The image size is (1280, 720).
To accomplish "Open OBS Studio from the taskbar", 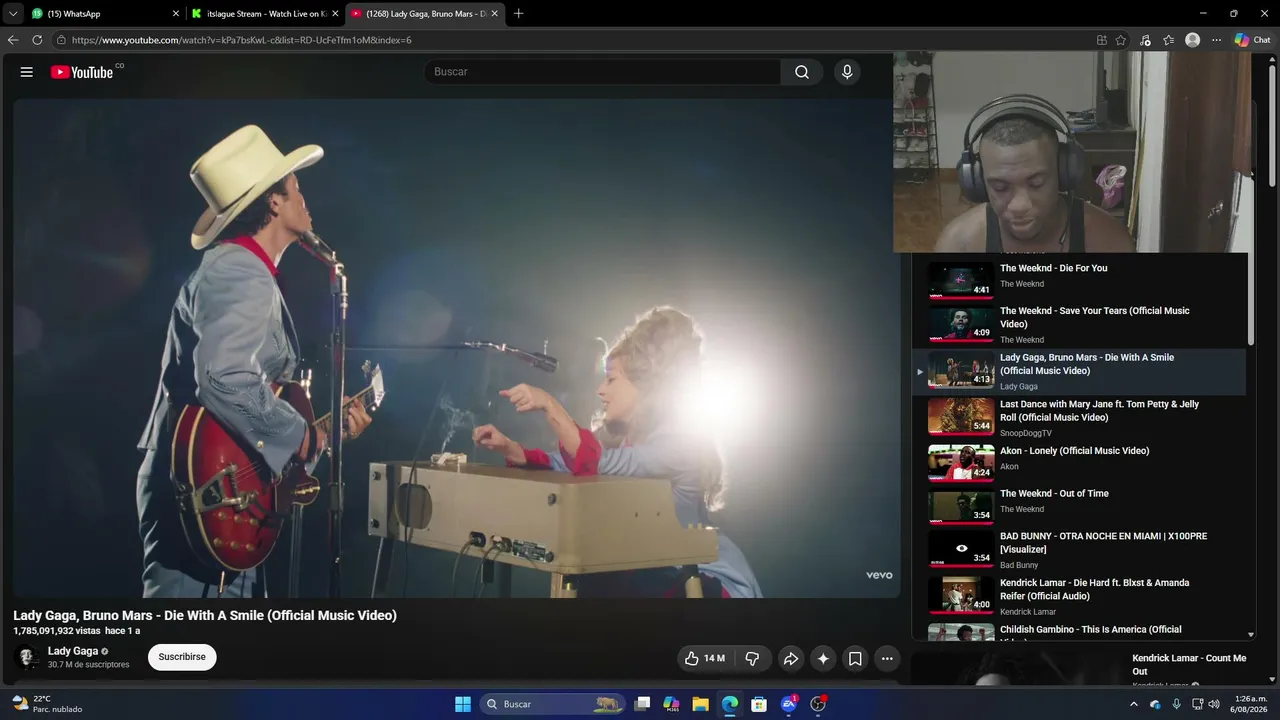I will click(x=818, y=704).
